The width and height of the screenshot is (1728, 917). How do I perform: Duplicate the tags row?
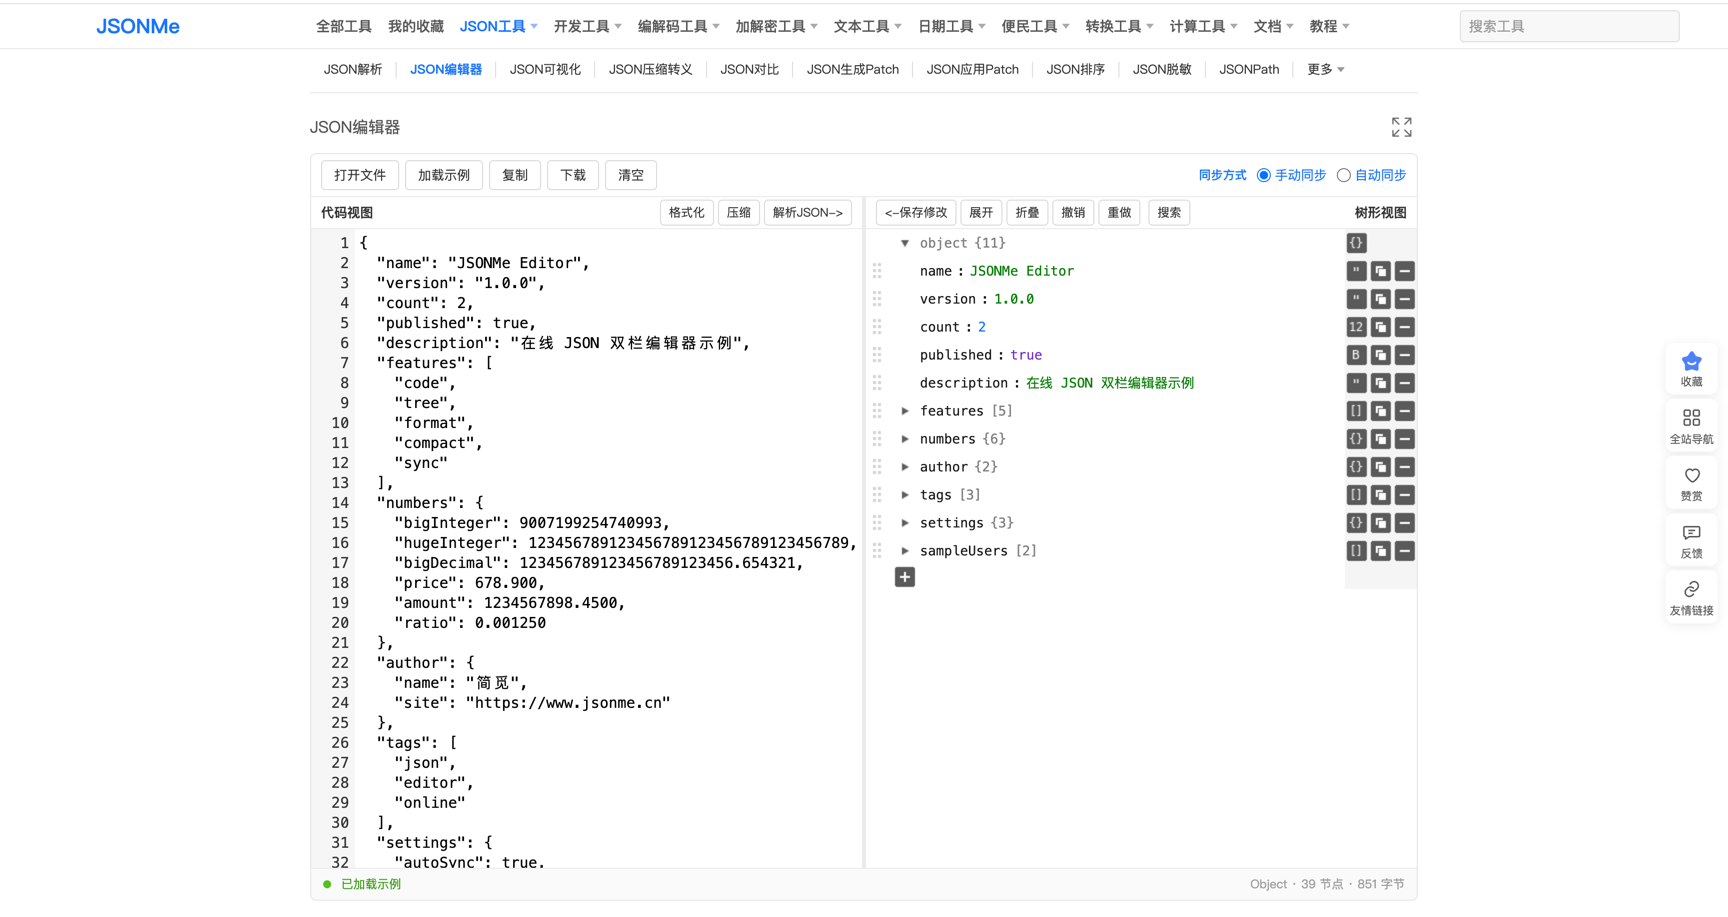[x=1380, y=495]
